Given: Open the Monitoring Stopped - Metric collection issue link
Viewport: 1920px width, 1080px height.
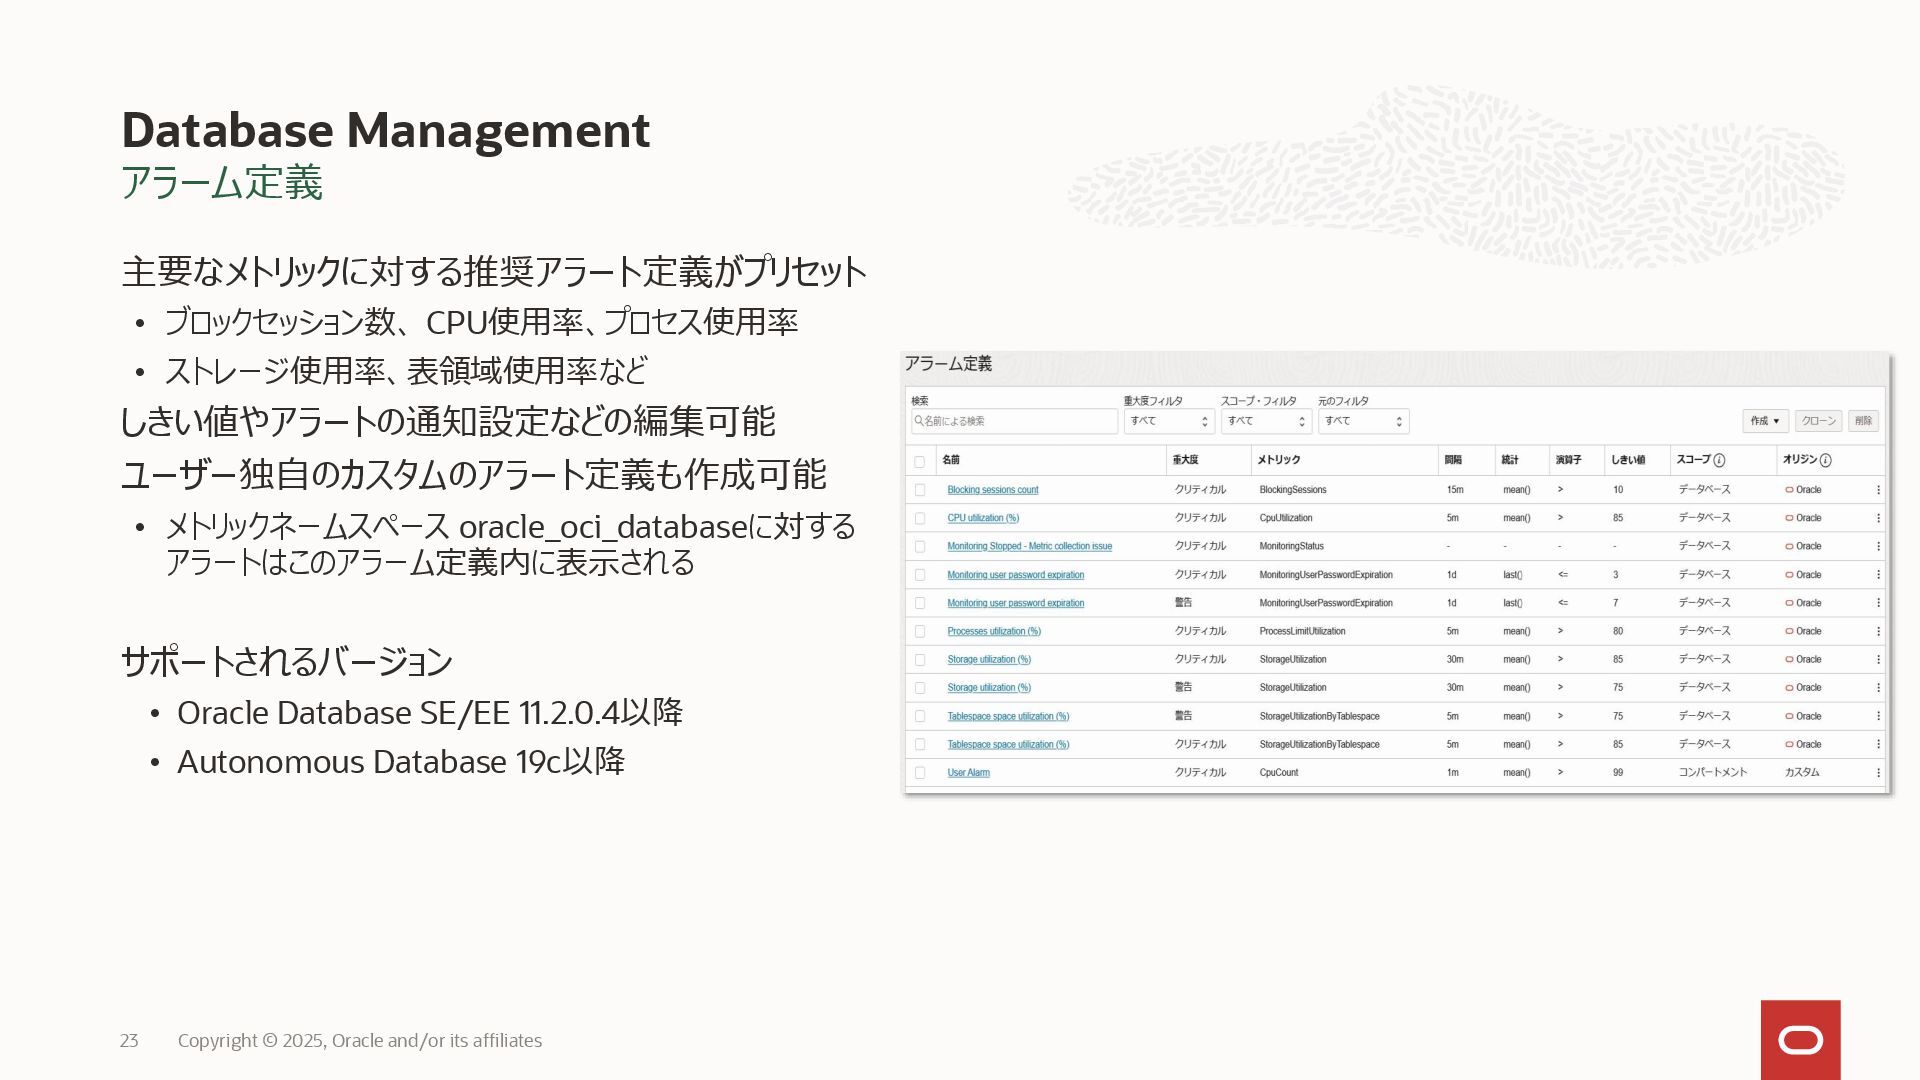Looking at the screenshot, I should (1029, 546).
